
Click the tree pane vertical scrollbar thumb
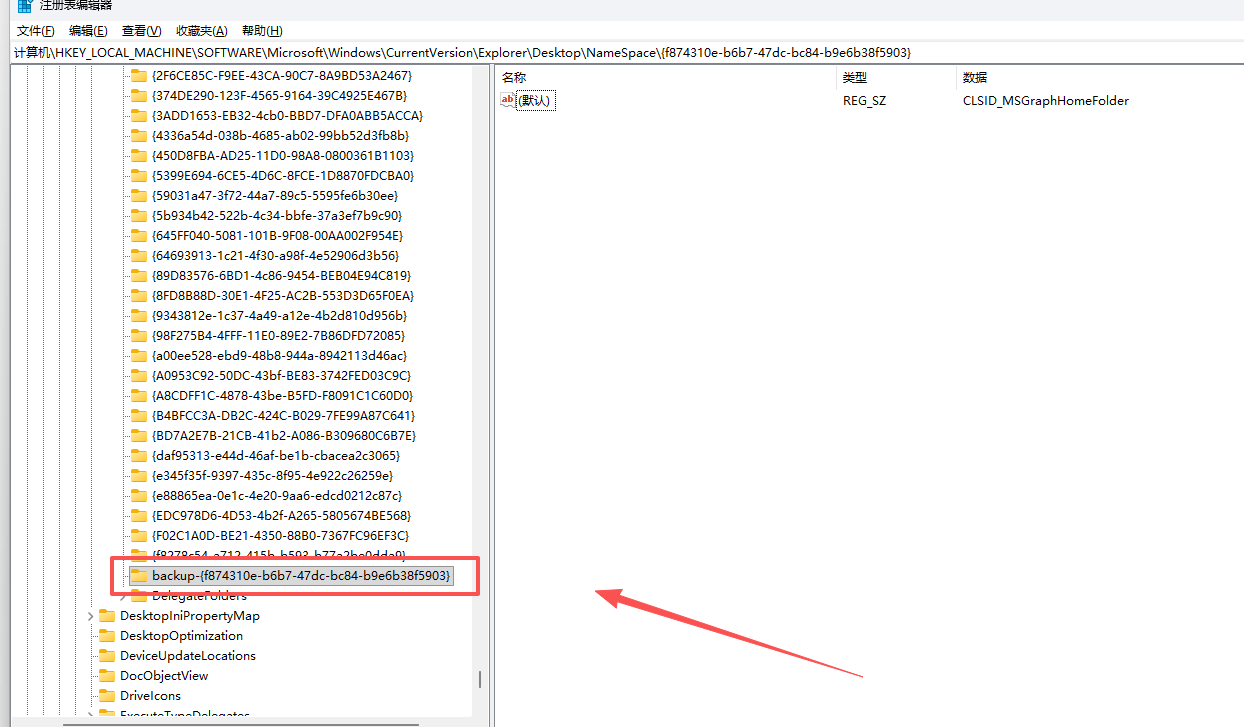(480, 679)
